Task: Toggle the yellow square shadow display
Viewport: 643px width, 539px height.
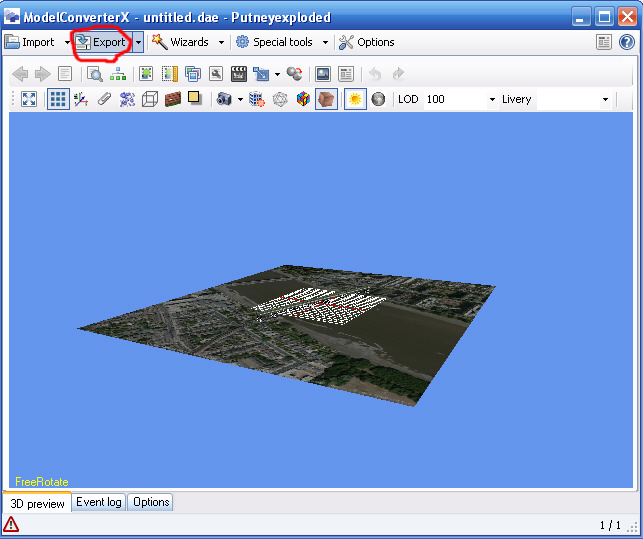Action: pos(194,98)
